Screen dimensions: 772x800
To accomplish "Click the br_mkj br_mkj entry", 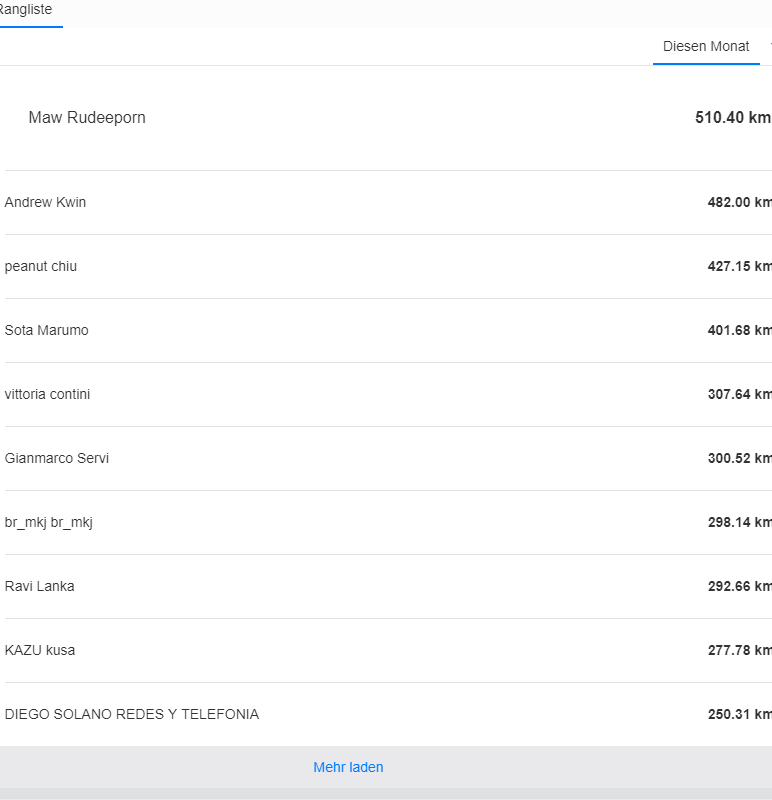I will (49, 522).
